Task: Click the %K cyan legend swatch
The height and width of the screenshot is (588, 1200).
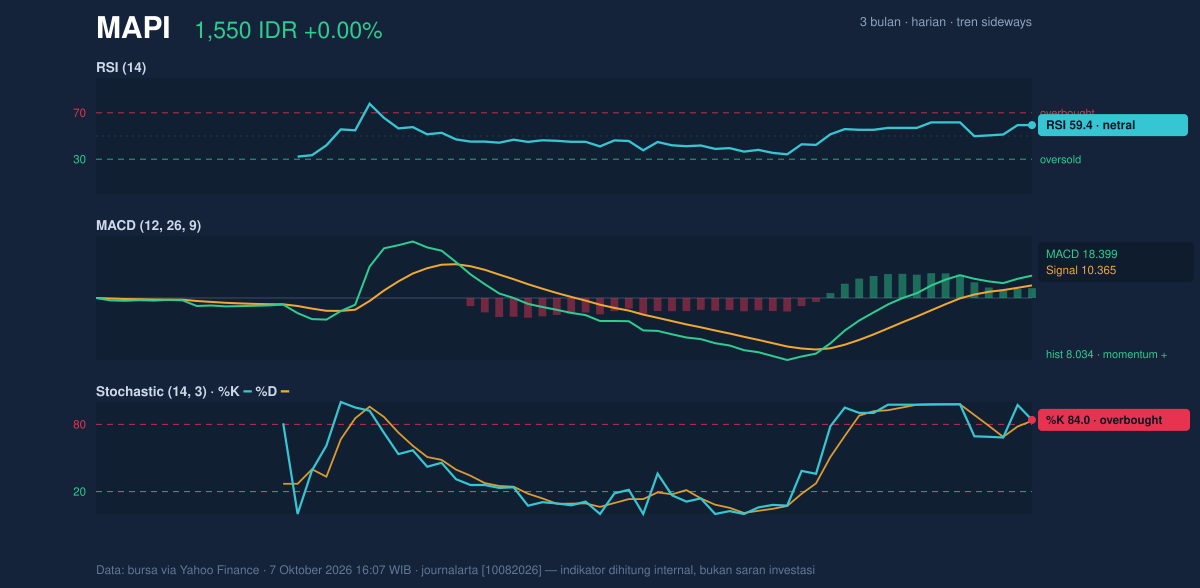Action: pos(247,391)
